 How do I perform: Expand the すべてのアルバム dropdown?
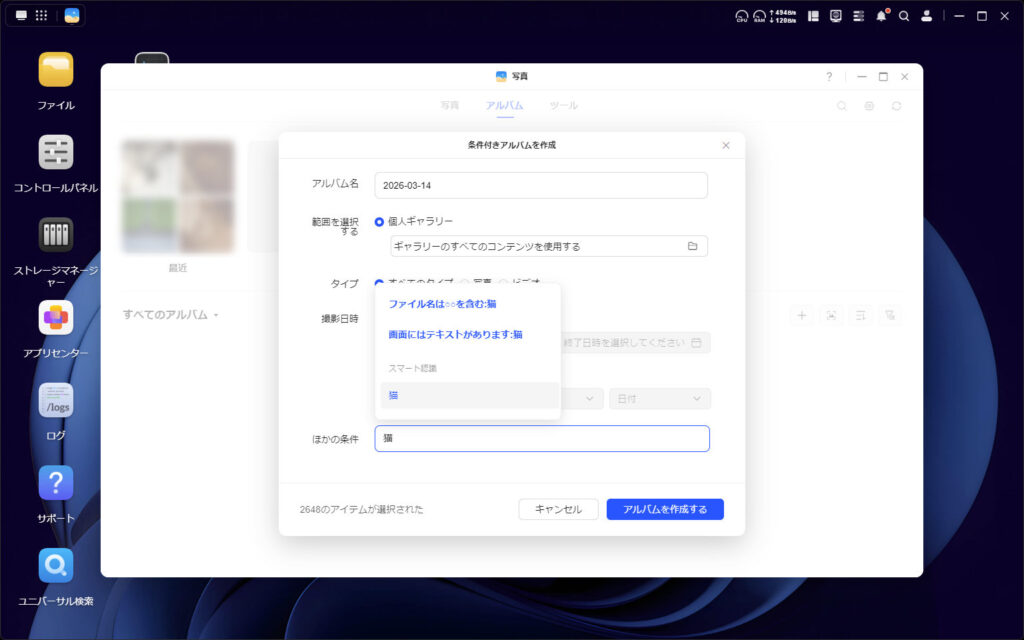point(170,315)
